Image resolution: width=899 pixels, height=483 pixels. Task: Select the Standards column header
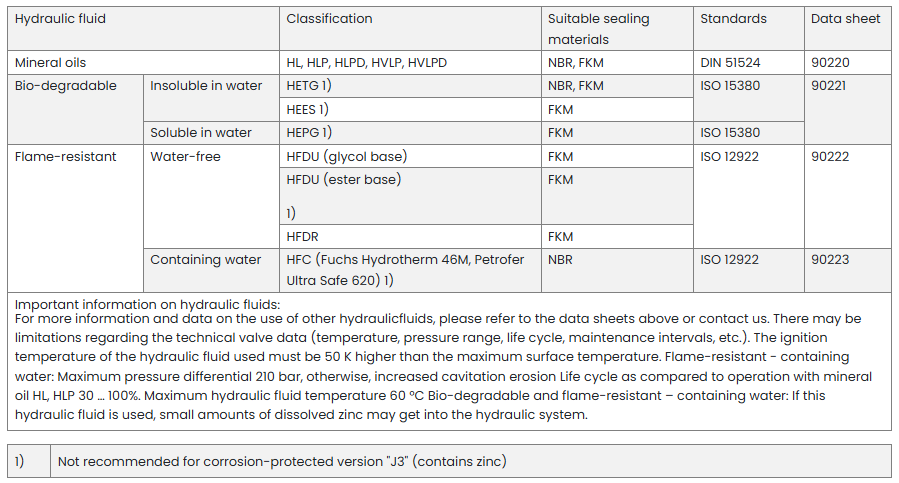pos(733,19)
